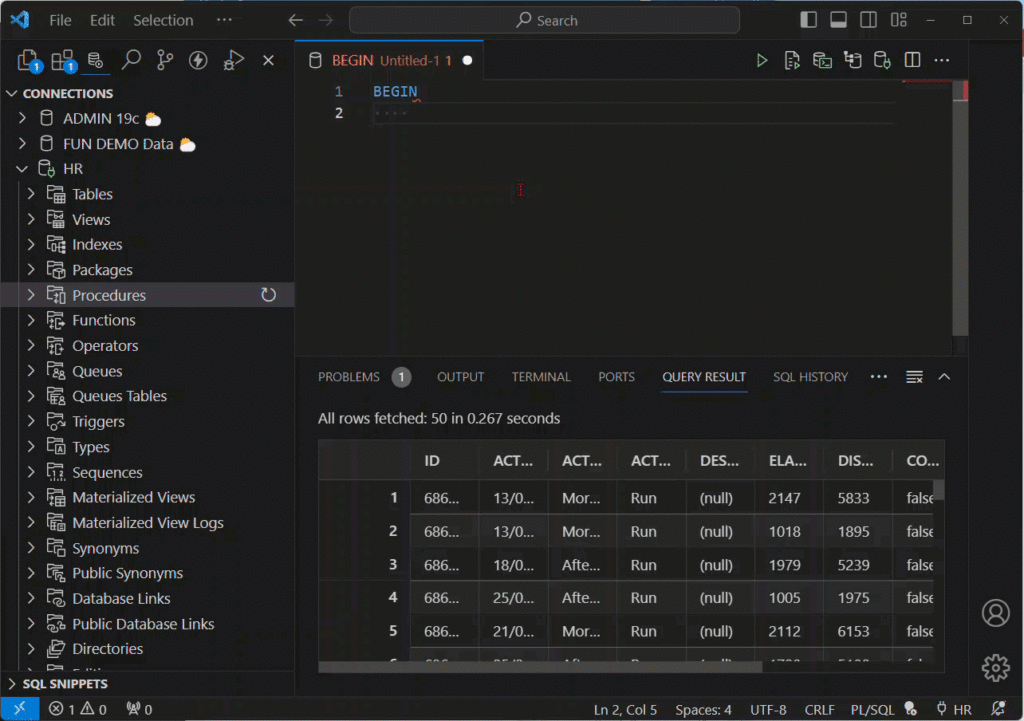Image resolution: width=1024 pixels, height=721 pixels.
Task: Go back with the left arrow
Action: tap(296, 20)
